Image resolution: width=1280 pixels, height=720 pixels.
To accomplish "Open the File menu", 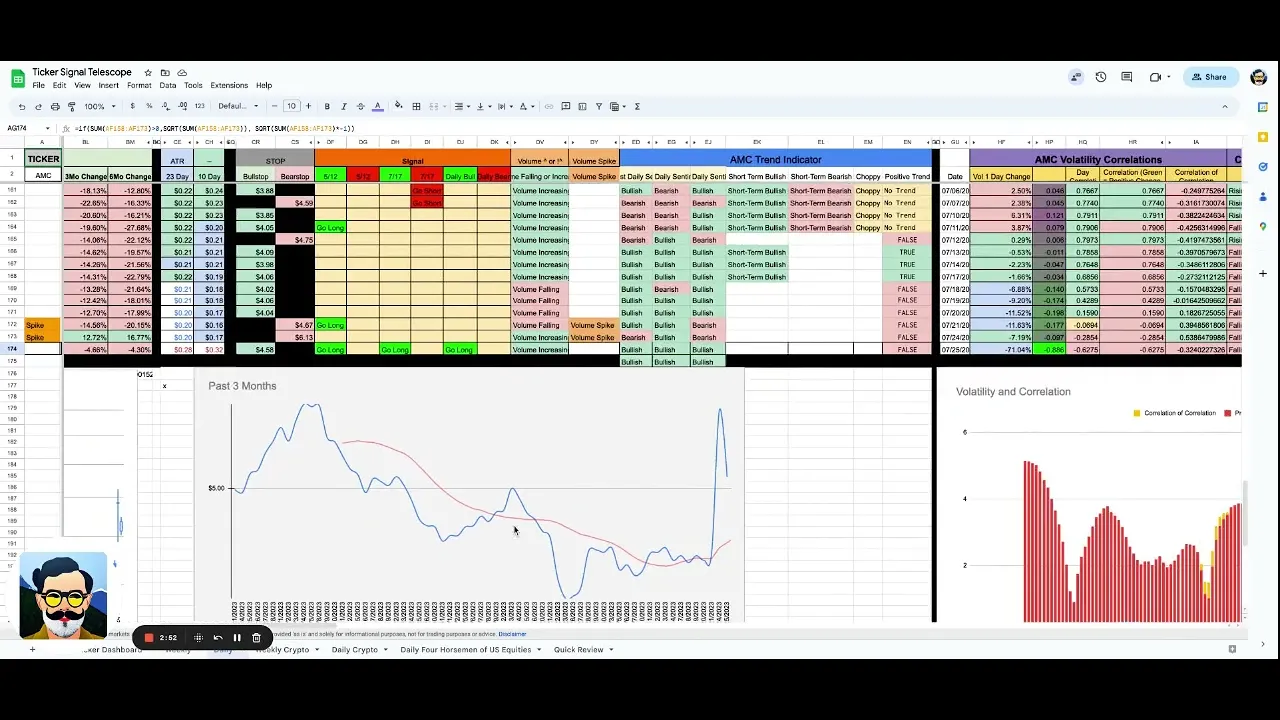I will (x=38, y=85).
